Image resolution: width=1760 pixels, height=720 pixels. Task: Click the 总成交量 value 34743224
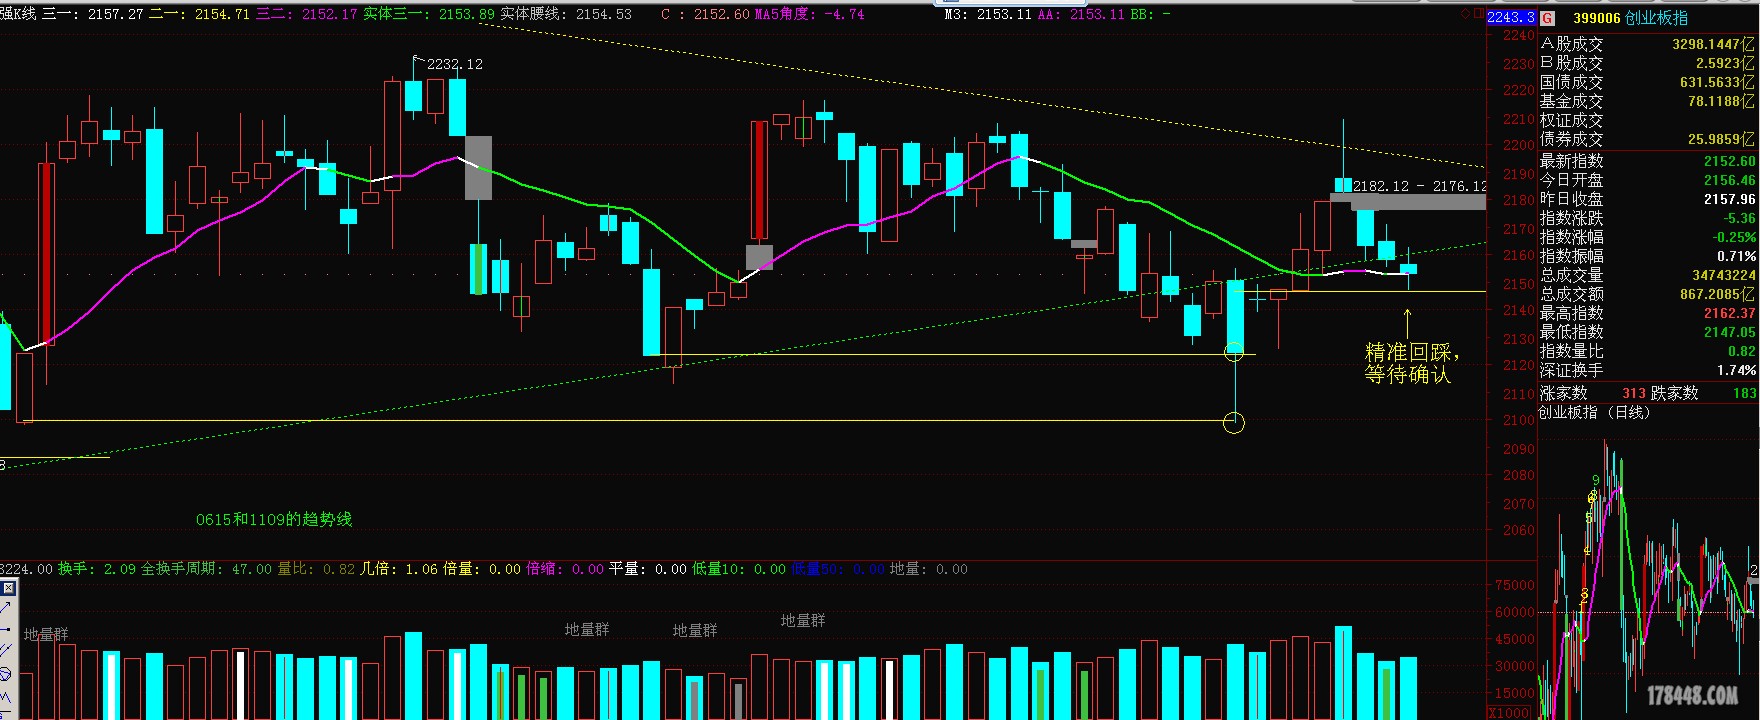[x=1724, y=275]
